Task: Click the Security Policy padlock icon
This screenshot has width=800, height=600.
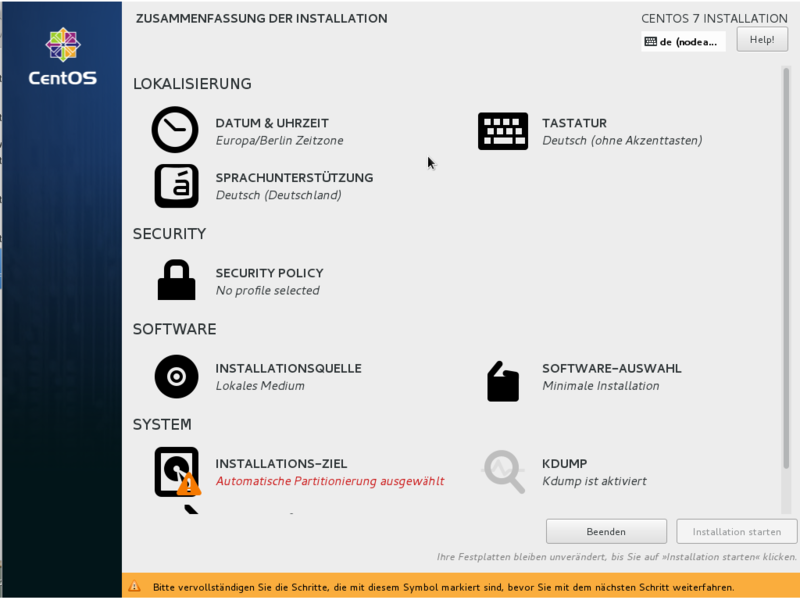Action: [x=176, y=280]
